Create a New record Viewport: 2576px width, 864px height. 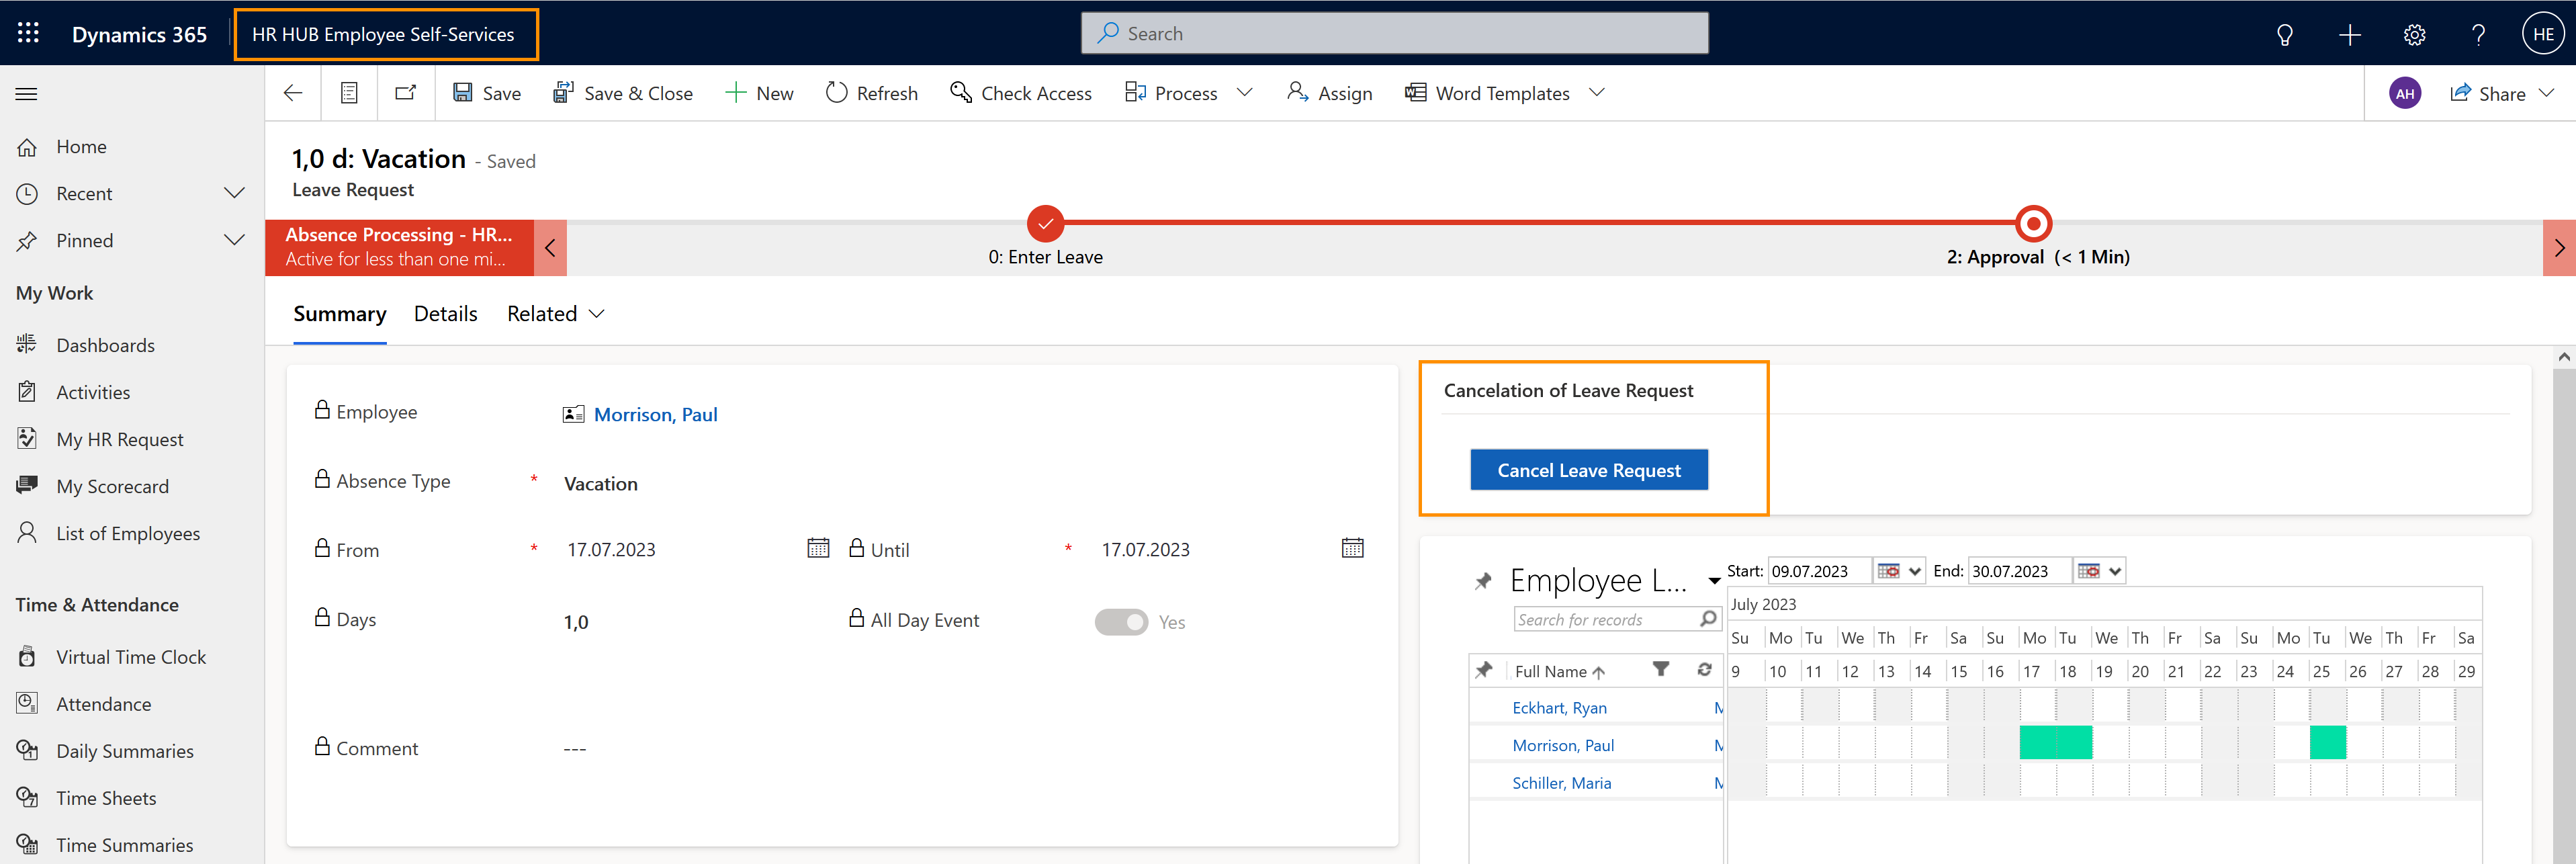point(759,93)
